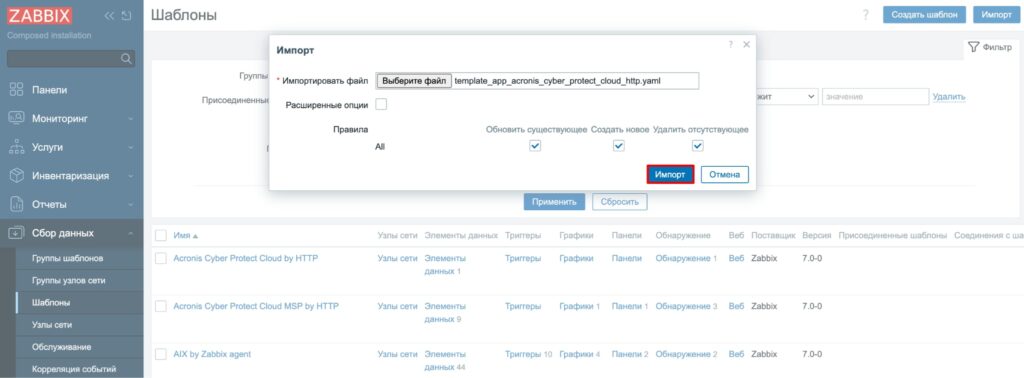
Task: Expand the Отчеты menu chevron
Action: click(x=131, y=204)
